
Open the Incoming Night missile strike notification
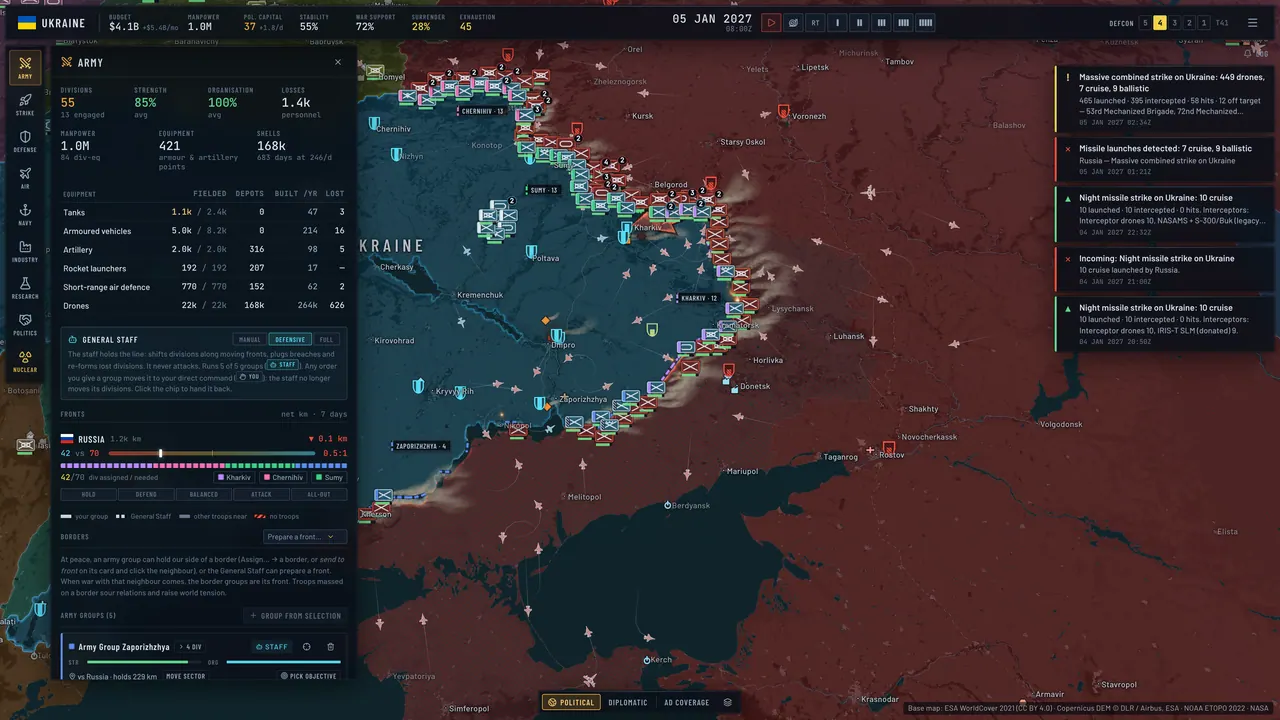point(1164,270)
